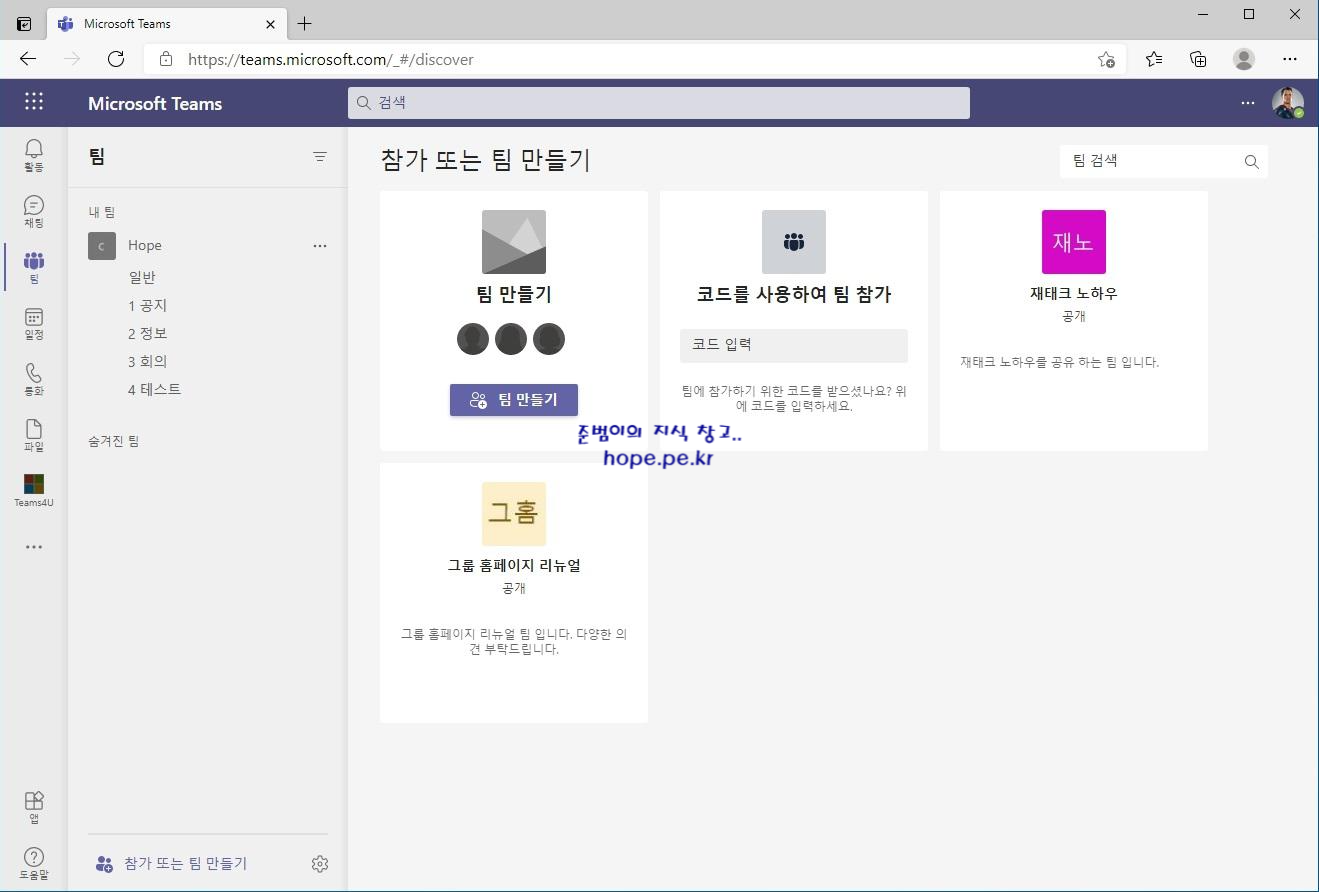
Task: Click the magnifier icon in 팀 검색 box
Action: tap(1251, 162)
